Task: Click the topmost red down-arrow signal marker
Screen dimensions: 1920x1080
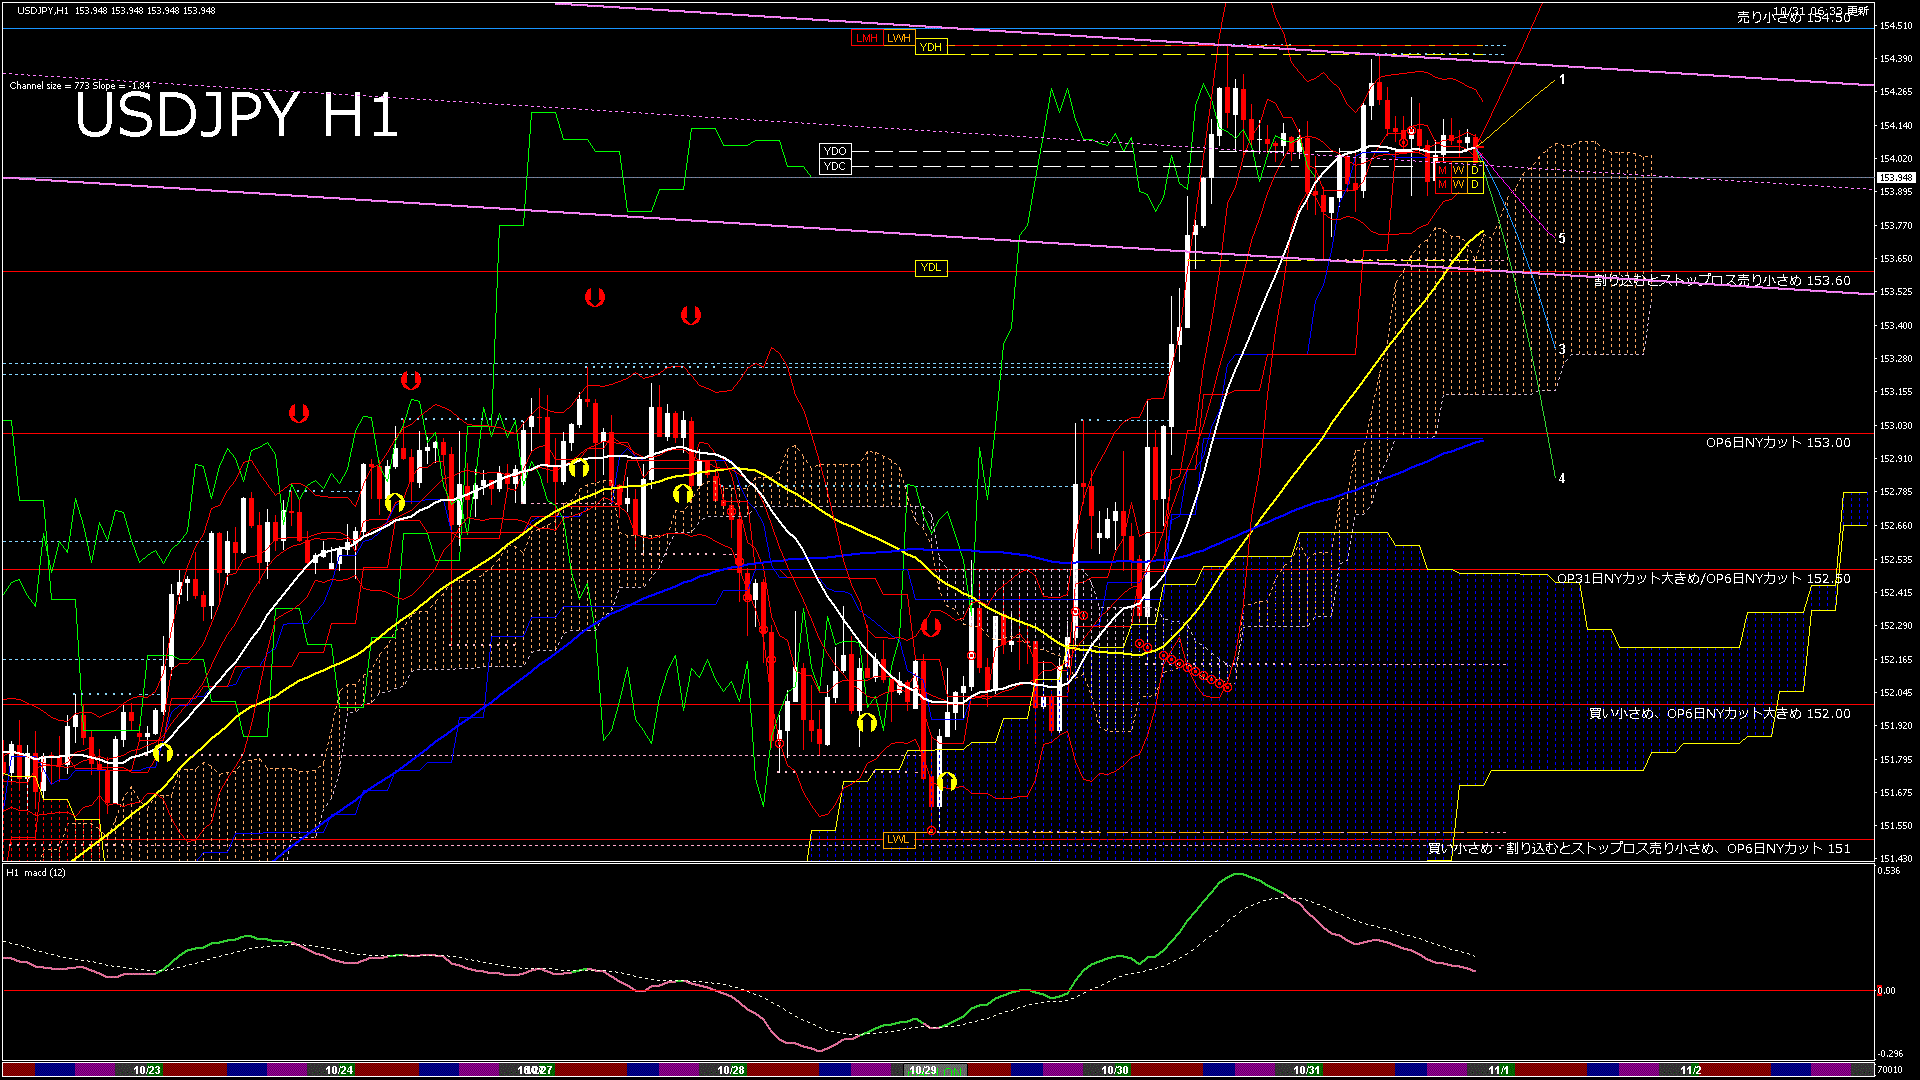Action: pos(595,297)
